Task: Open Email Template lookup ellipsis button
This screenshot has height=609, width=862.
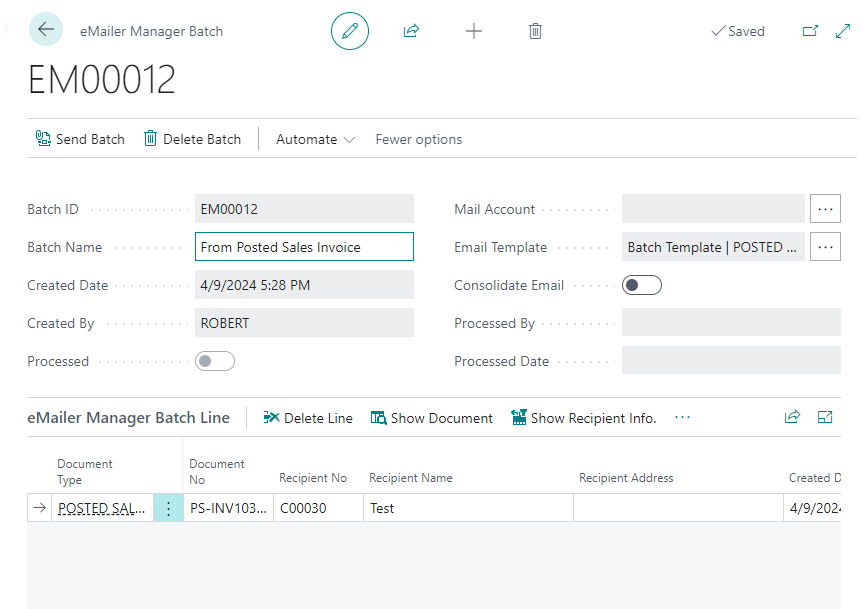Action: click(825, 247)
